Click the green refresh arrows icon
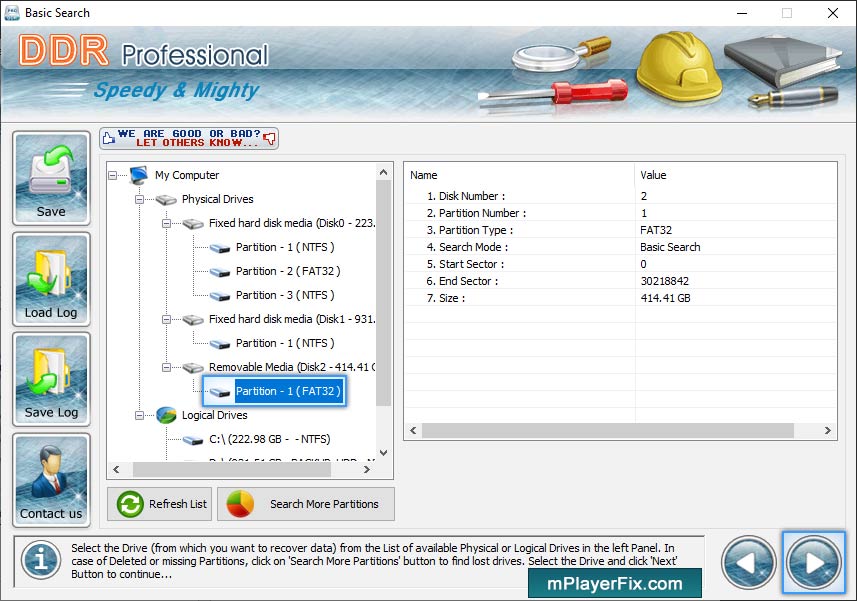857x601 pixels. 130,504
